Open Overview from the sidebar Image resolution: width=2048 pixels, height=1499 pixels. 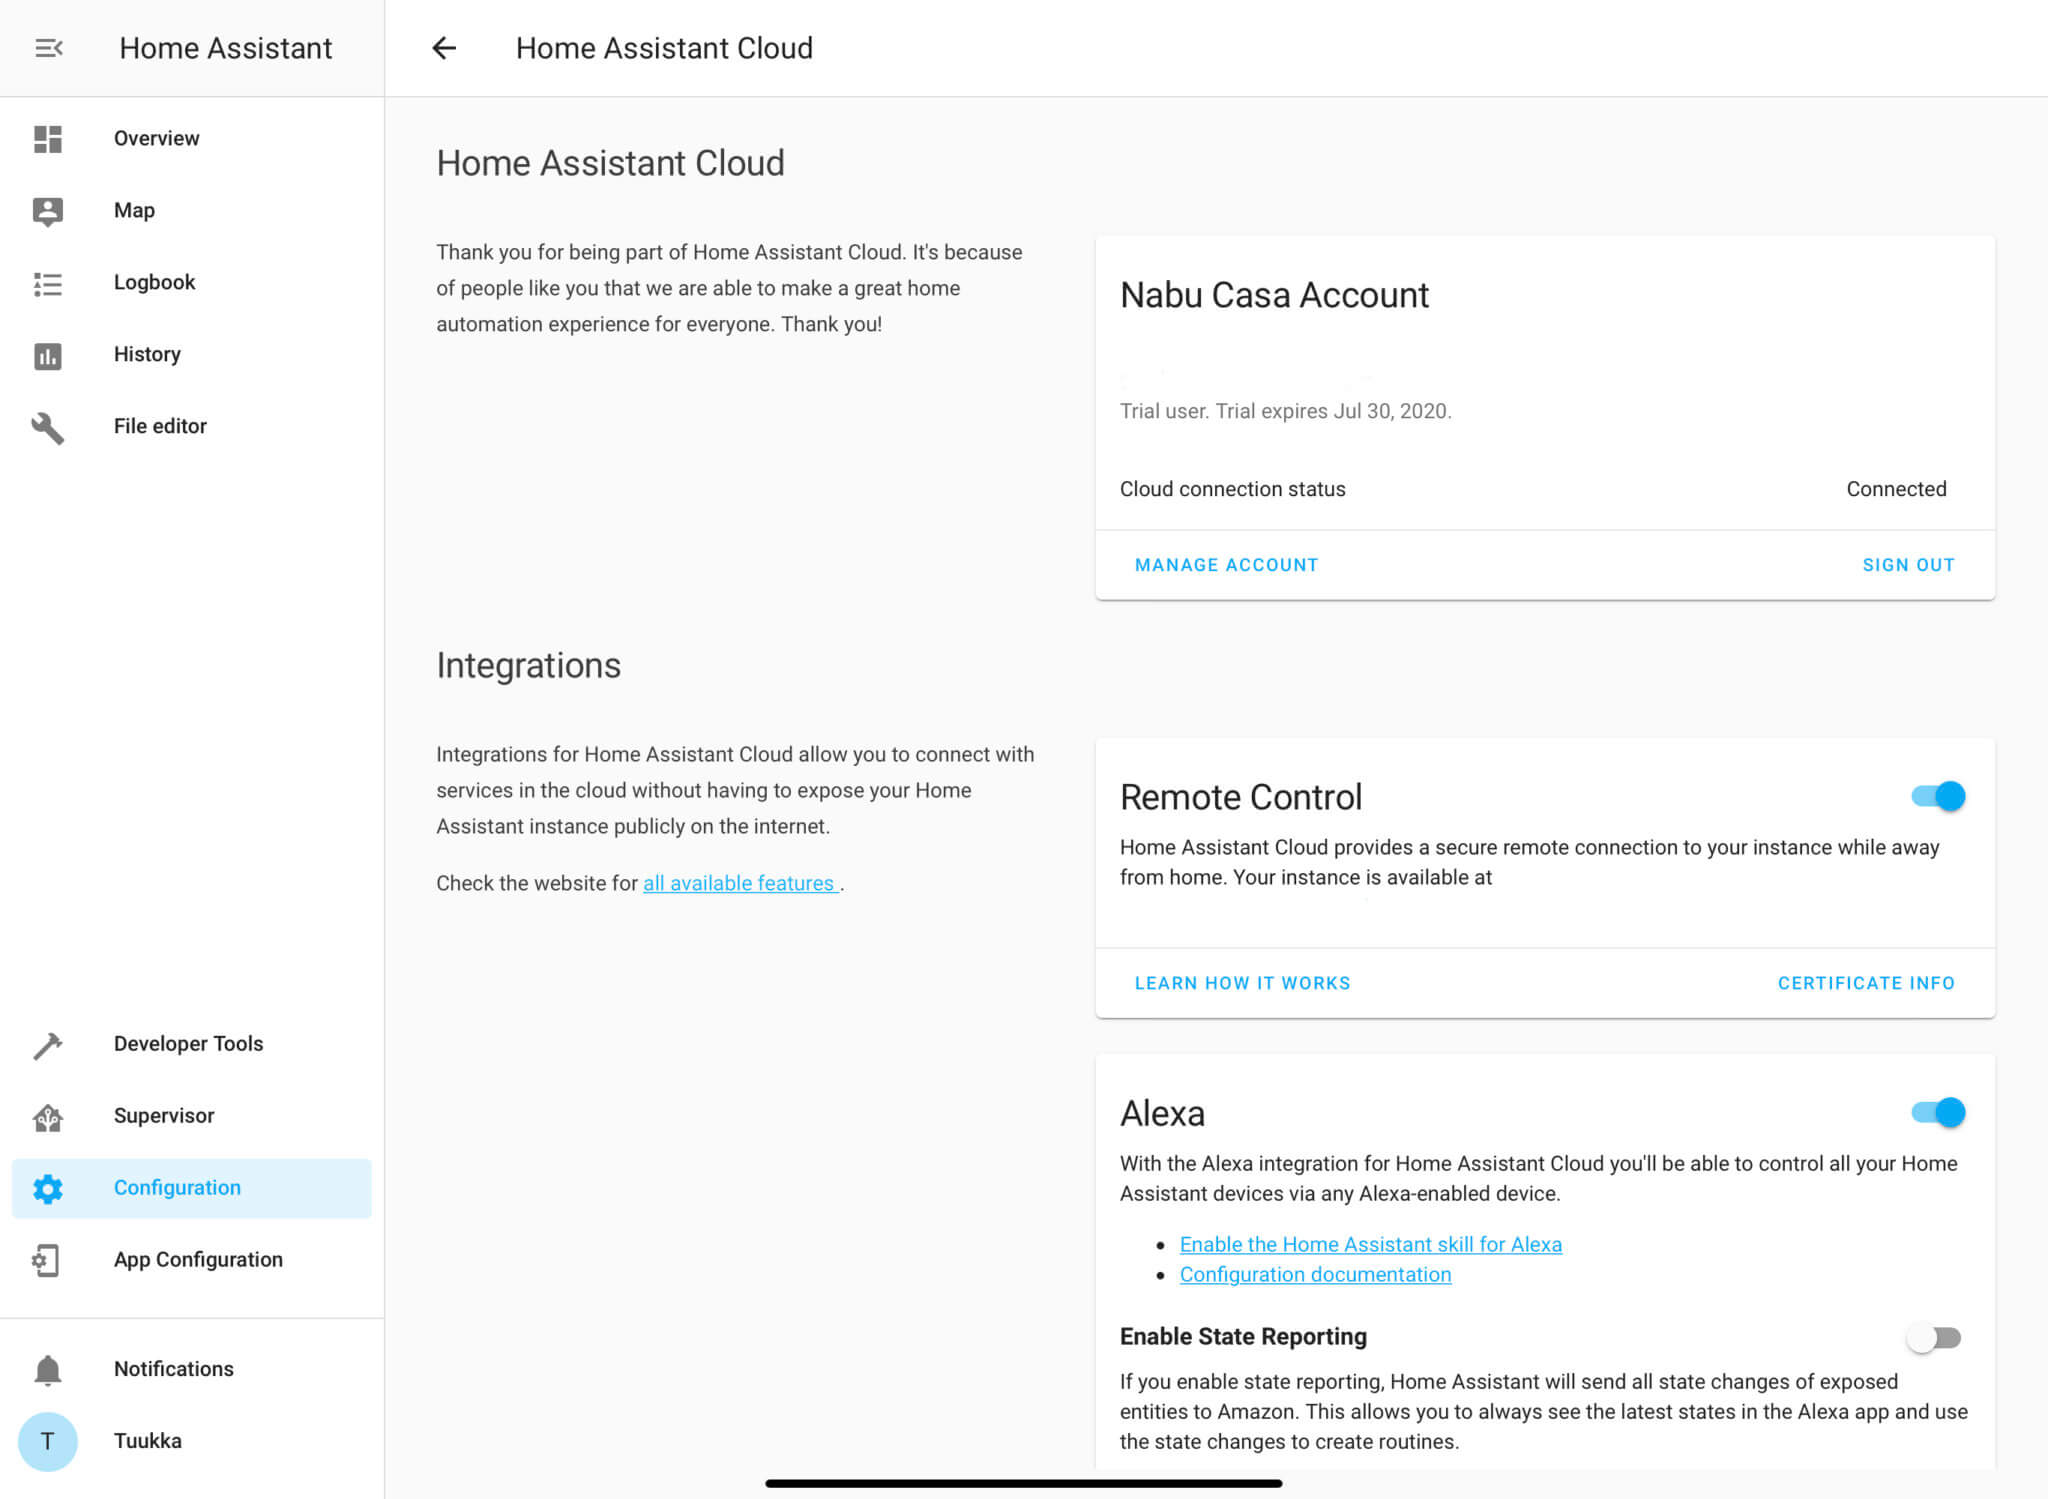click(192, 139)
